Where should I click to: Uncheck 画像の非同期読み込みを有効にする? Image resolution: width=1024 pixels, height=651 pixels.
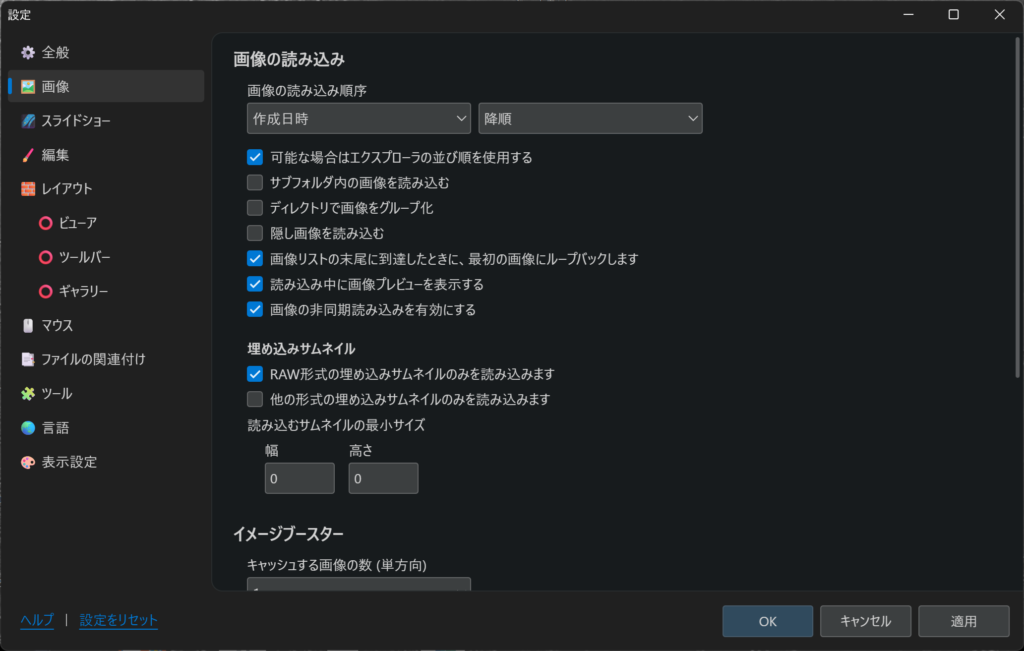255,309
